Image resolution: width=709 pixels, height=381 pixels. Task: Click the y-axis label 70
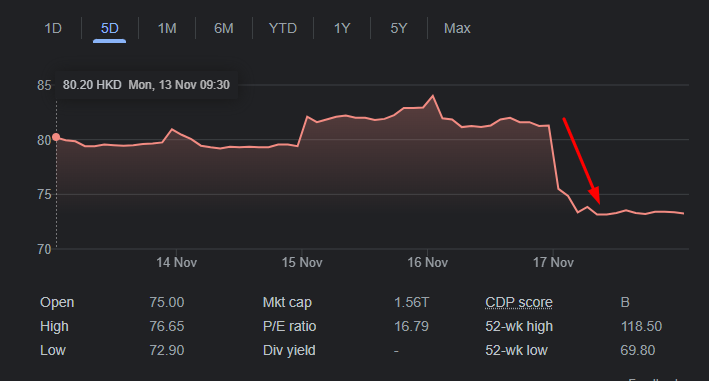[x=44, y=249]
